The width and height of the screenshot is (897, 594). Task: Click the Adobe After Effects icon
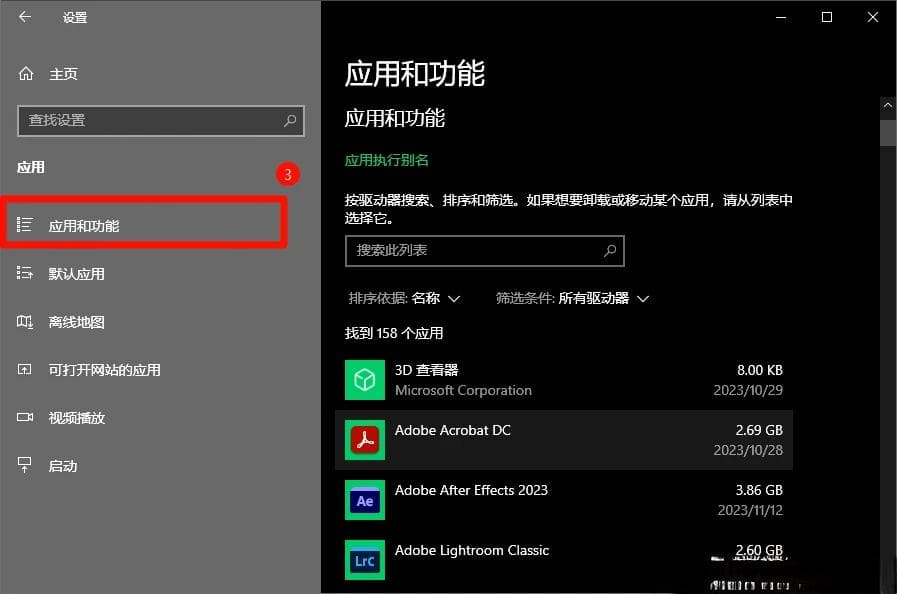365,500
